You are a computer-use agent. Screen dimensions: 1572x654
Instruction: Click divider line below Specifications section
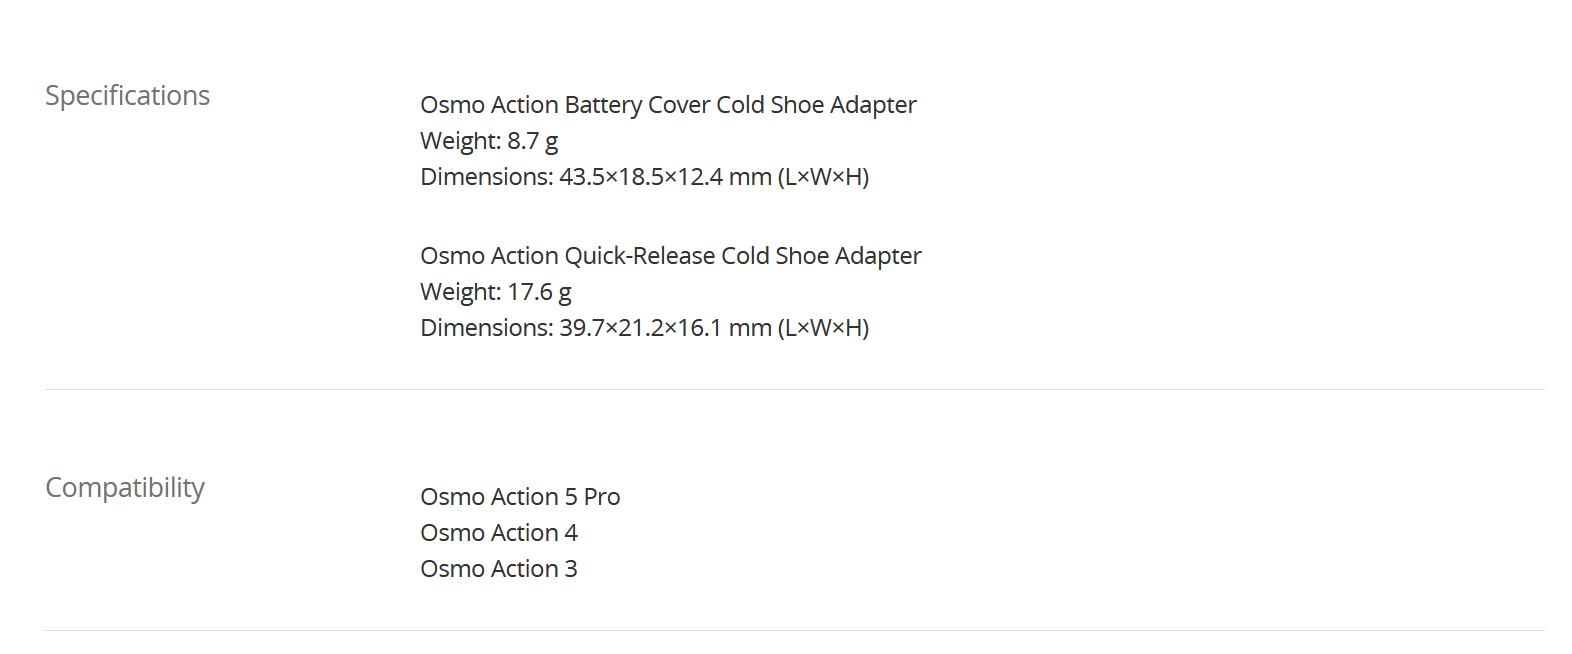coord(795,389)
